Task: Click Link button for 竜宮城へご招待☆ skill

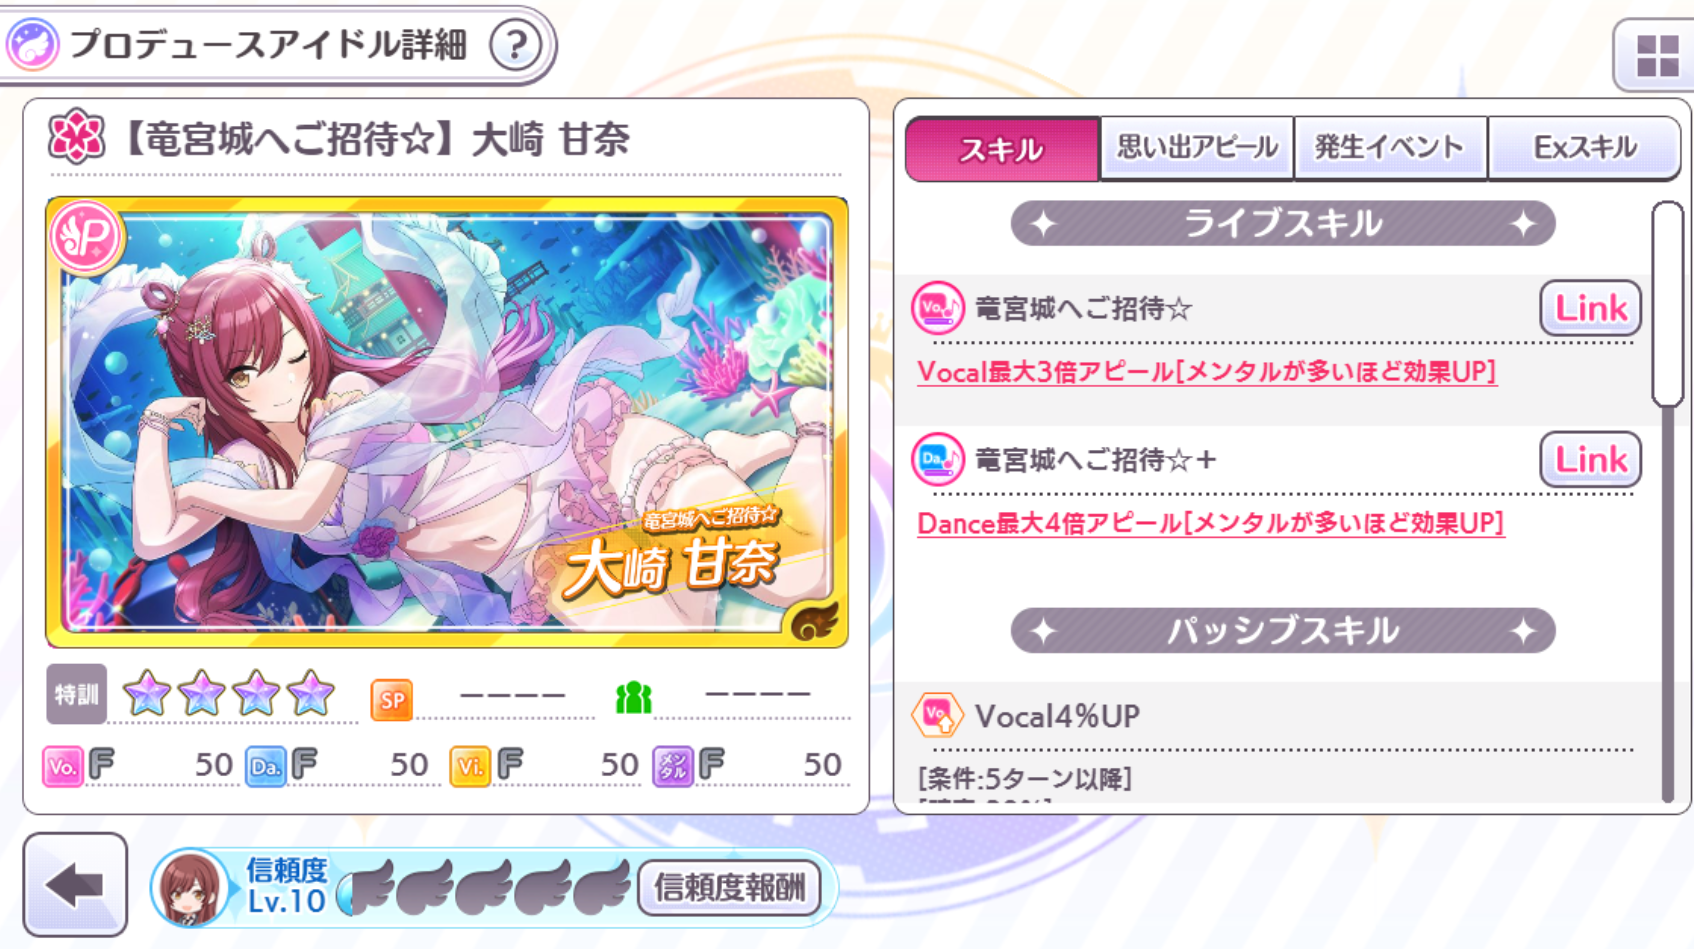Action: 1590,308
